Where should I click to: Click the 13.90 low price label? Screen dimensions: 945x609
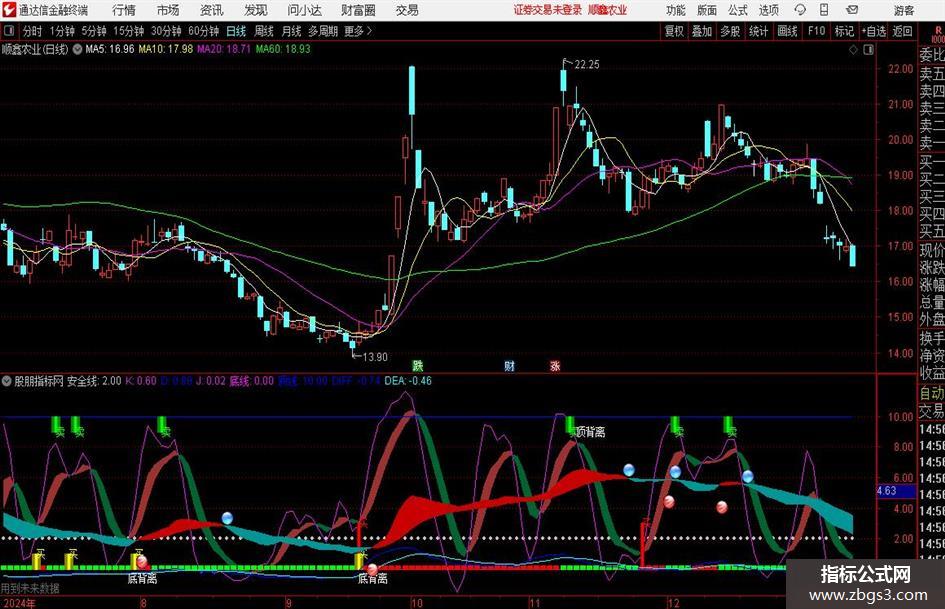coord(375,357)
